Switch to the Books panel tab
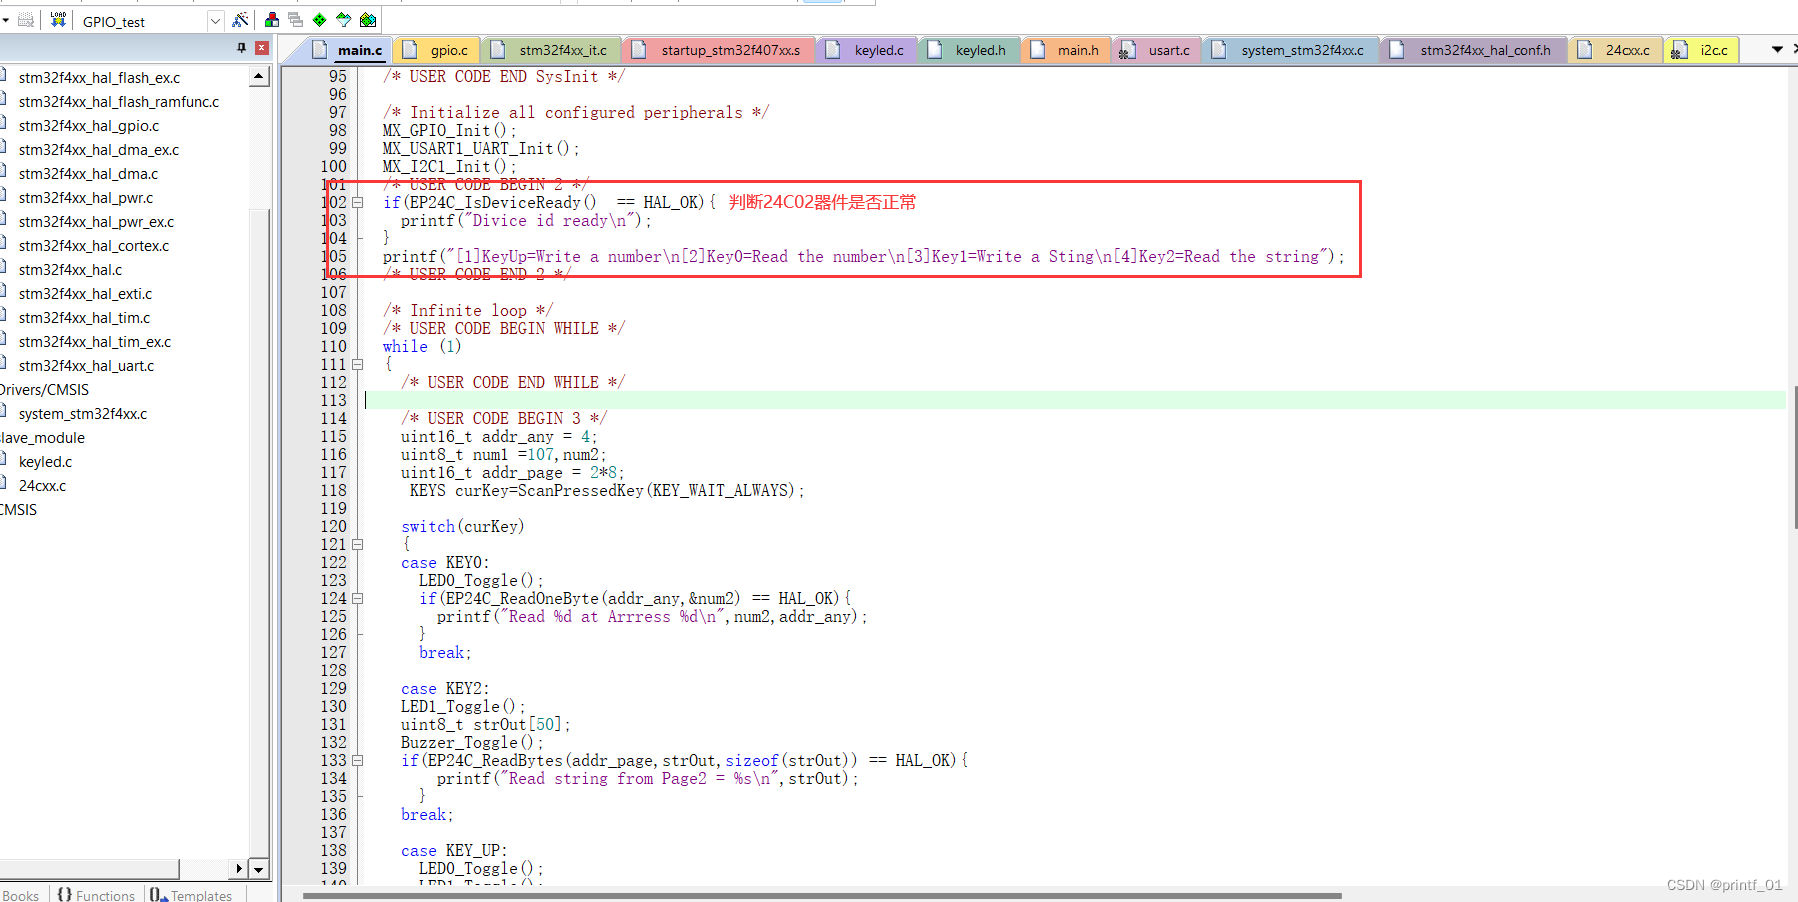This screenshot has height=902, width=1798. tap(21, 895)
